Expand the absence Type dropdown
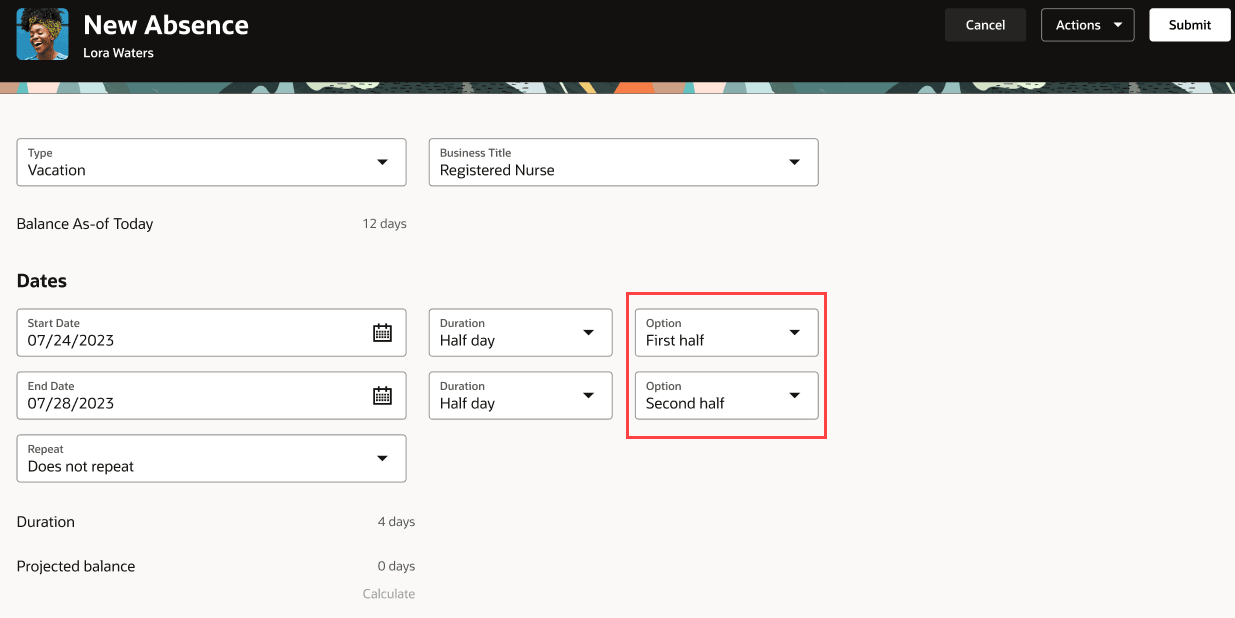This screenshot has width=1235, height=618. pyautogui.click(x=382, y=162)
